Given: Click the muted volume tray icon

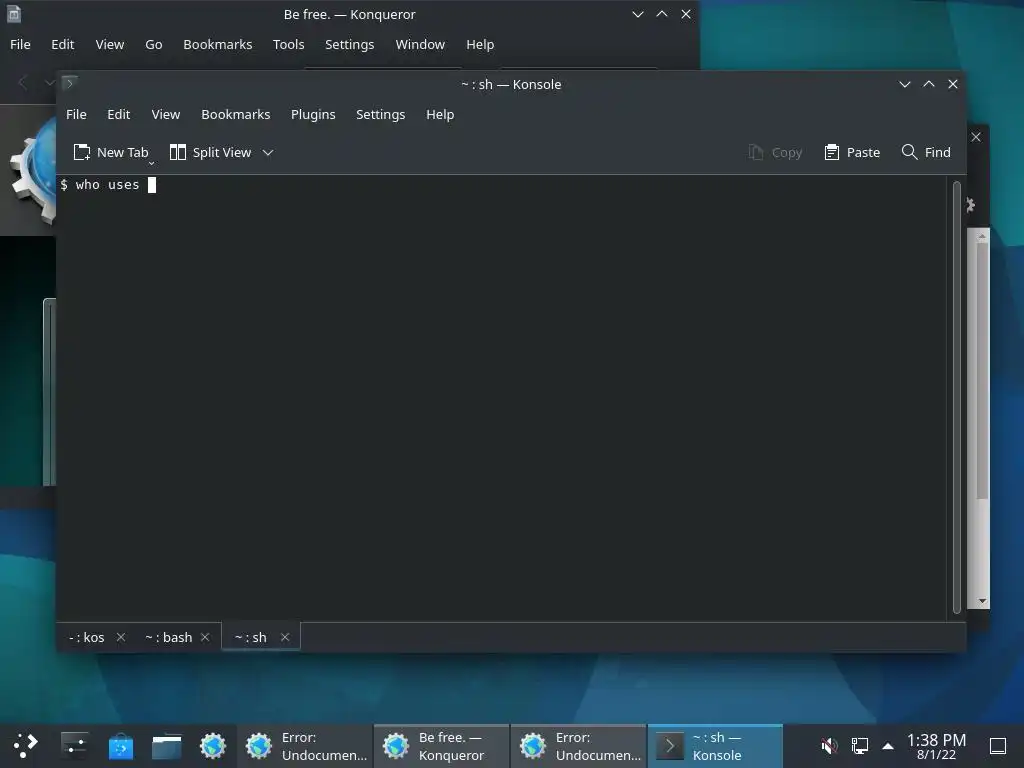Looking at the screenshot, I should (829, 746).
